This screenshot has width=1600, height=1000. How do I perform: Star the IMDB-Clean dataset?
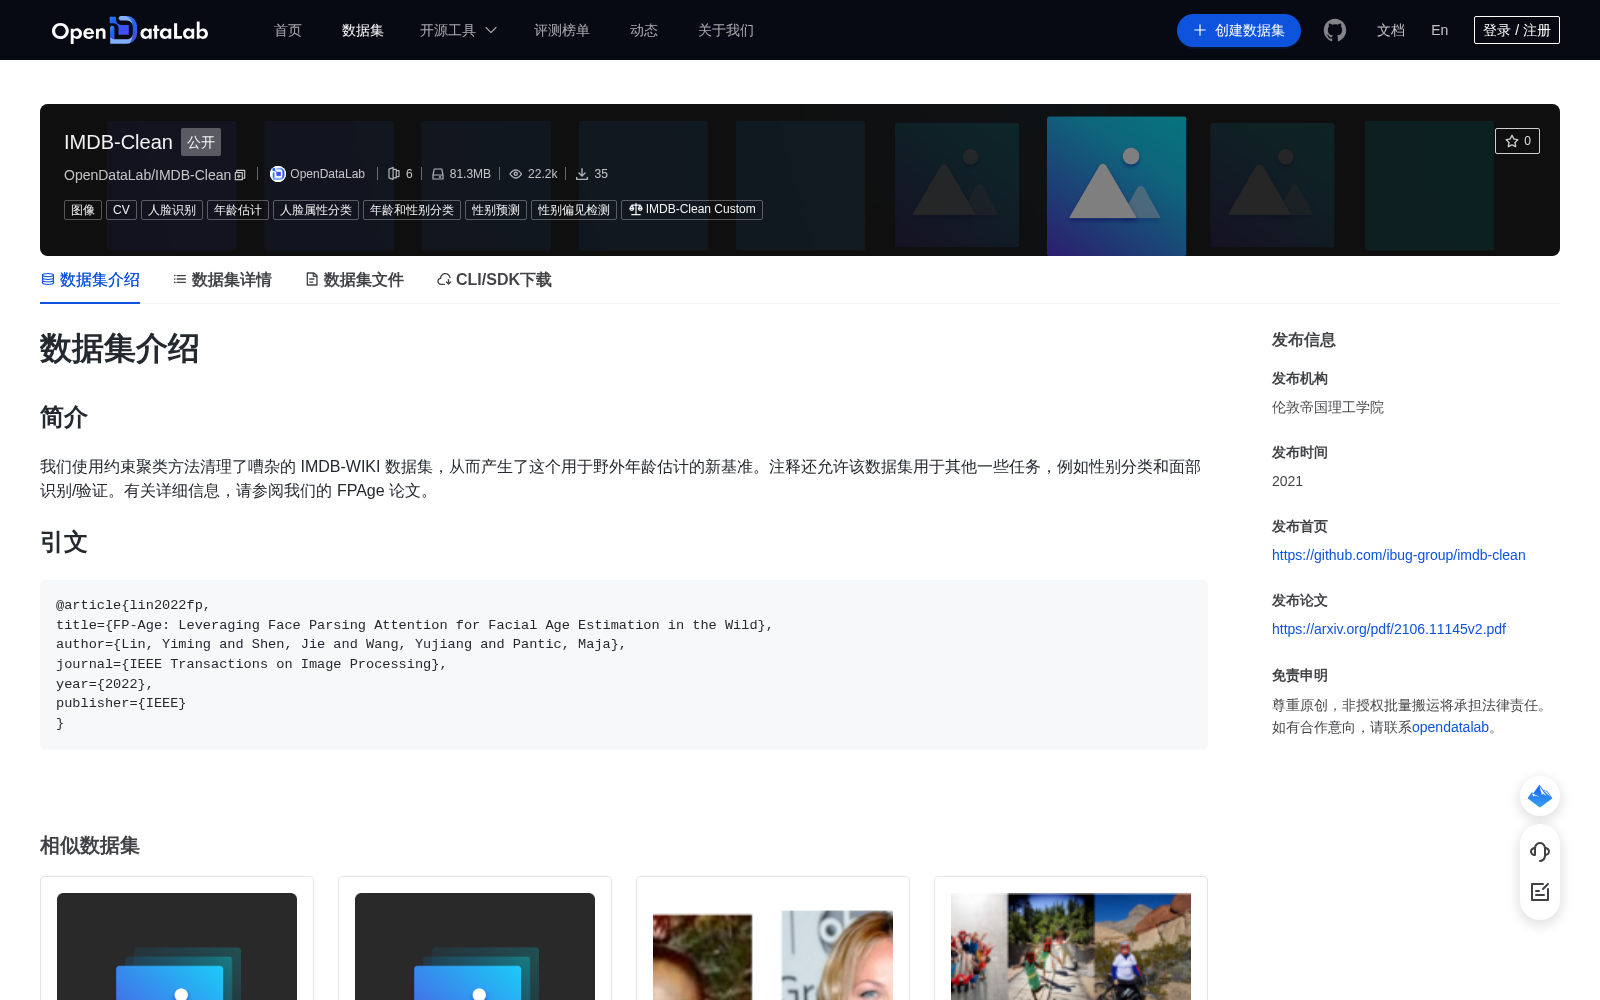[1517, 141]
